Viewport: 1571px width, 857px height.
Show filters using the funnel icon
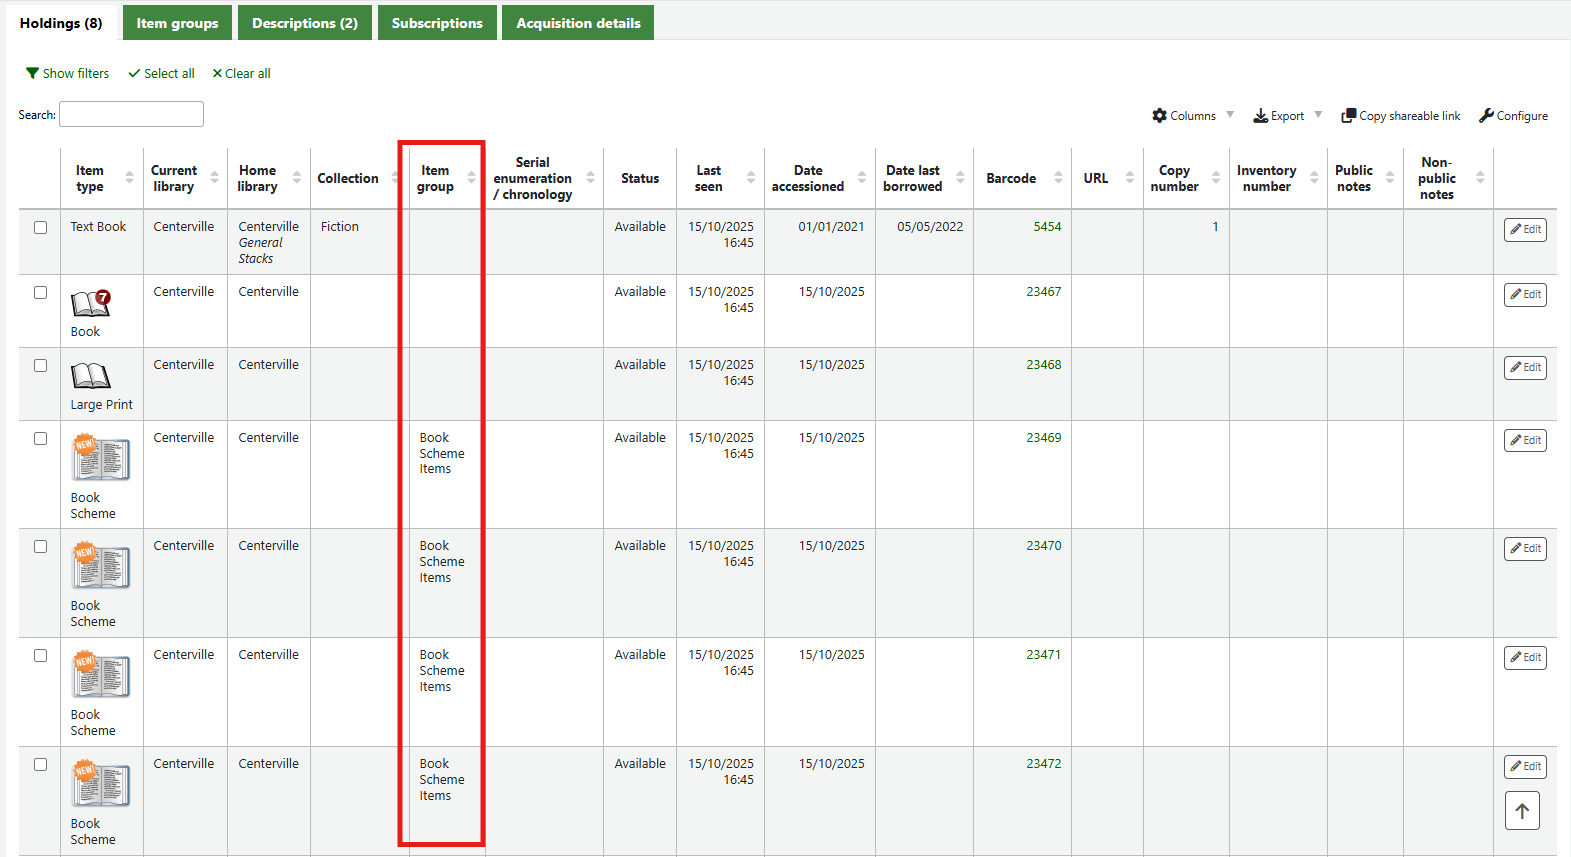(33, 73)
